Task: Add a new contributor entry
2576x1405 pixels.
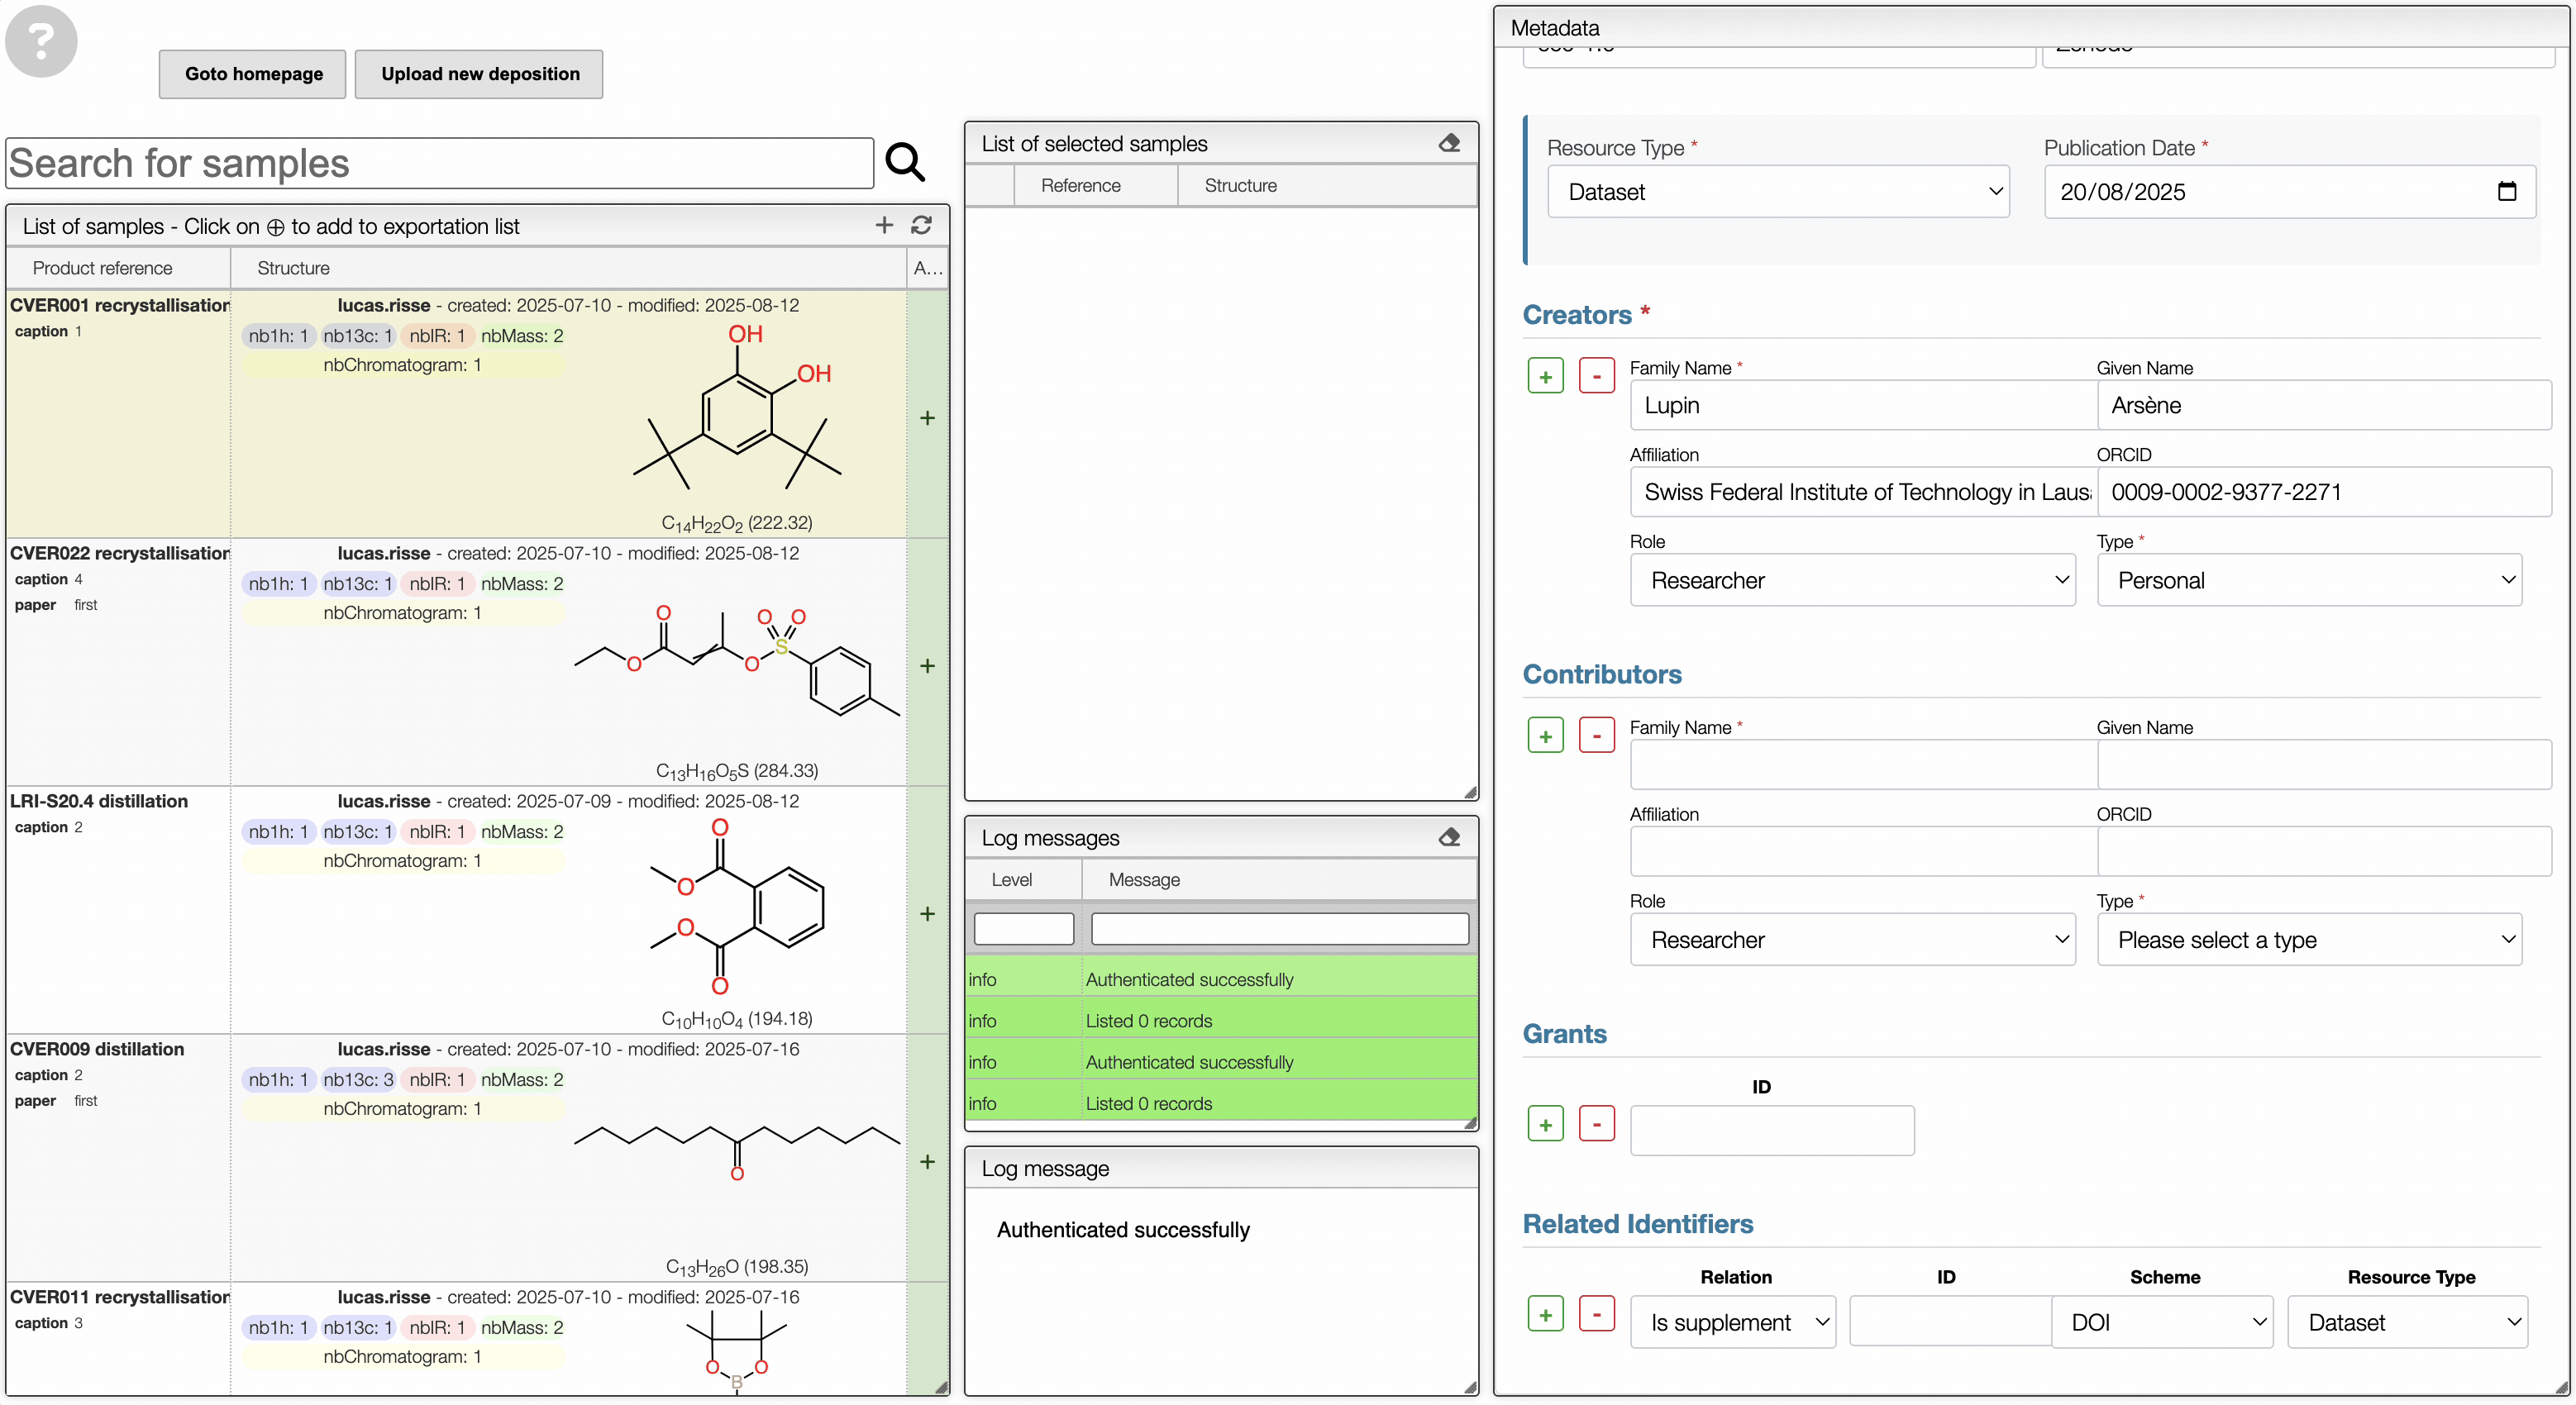Action: pyautogui.click(x=1545, y=736)
